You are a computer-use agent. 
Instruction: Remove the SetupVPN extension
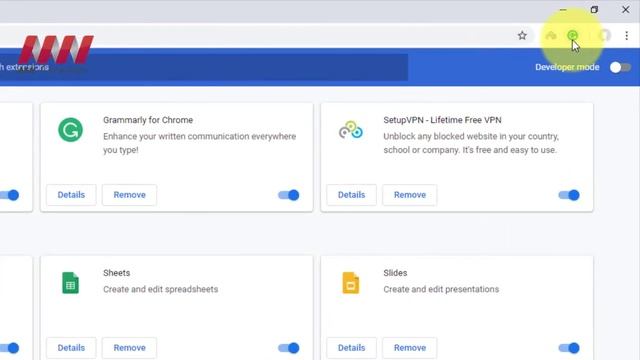410,195
